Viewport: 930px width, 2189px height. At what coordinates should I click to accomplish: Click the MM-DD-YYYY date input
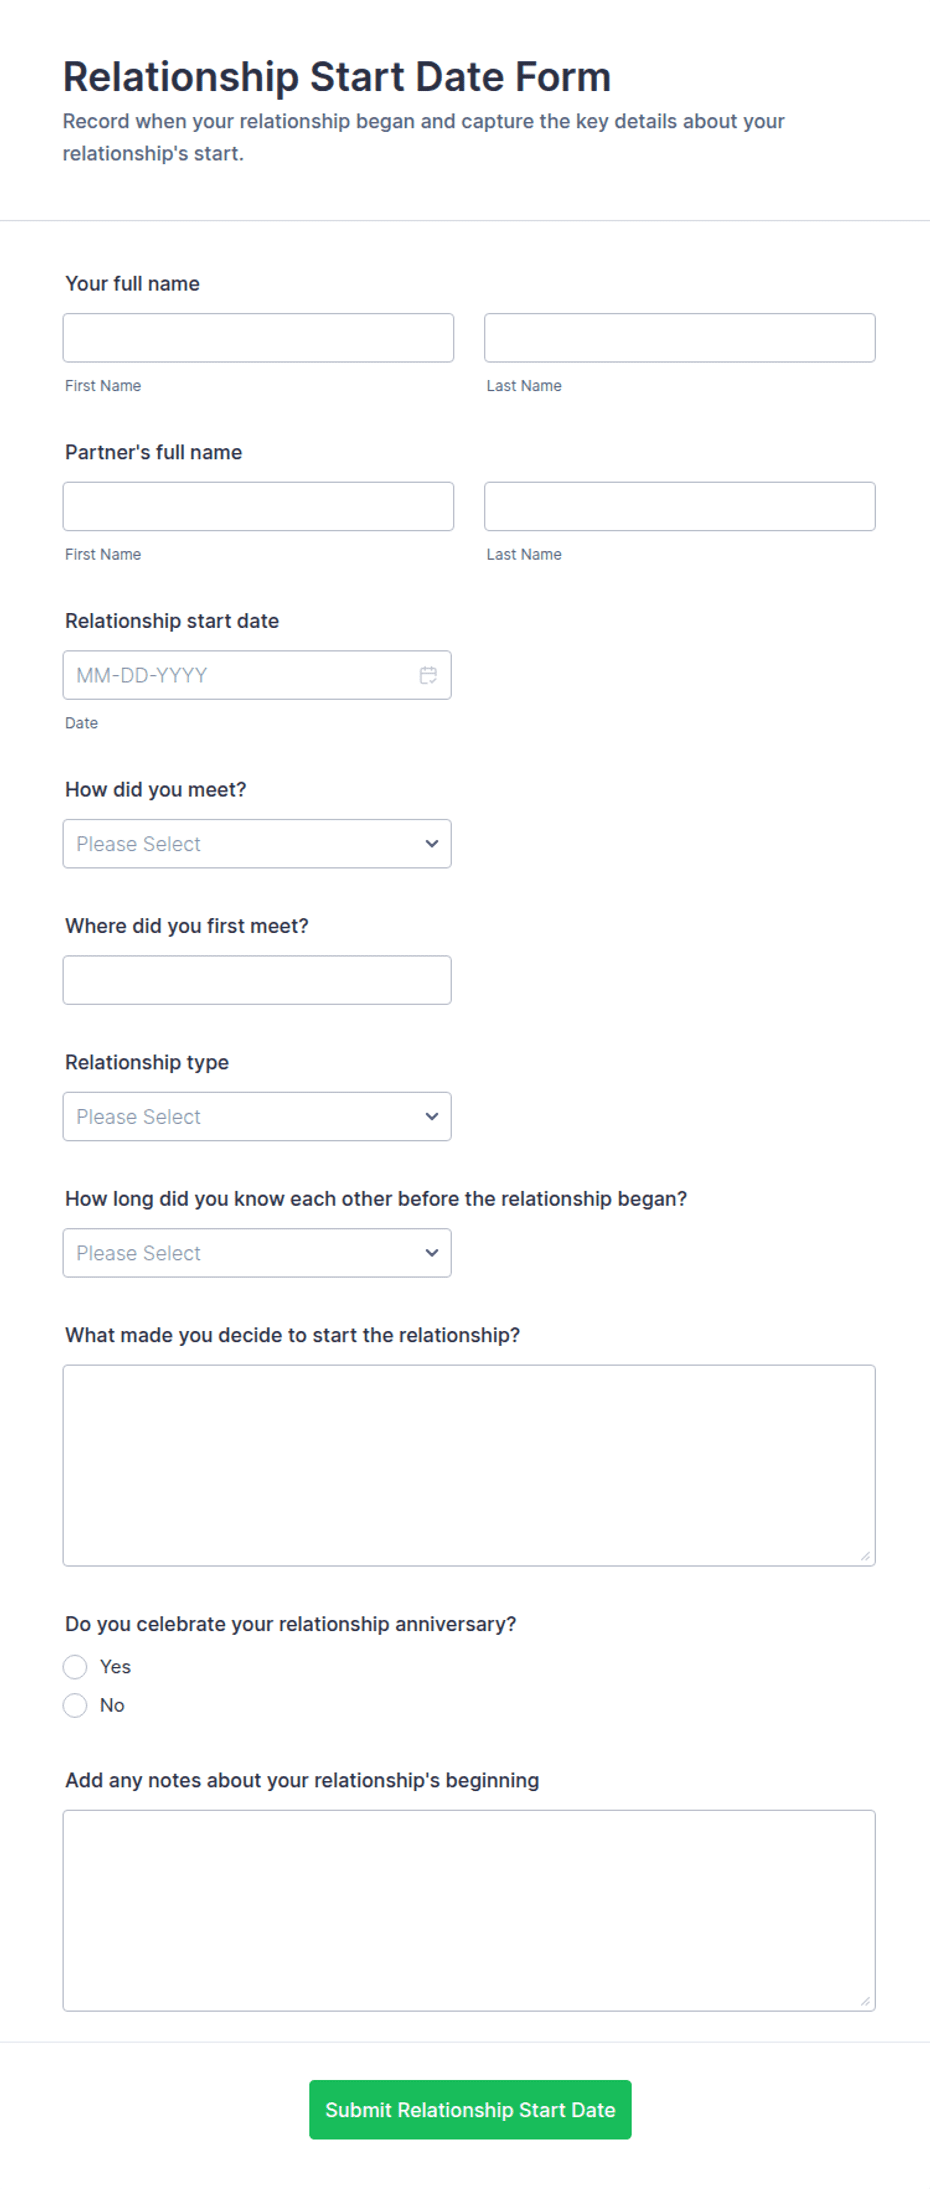pos(257,675)
